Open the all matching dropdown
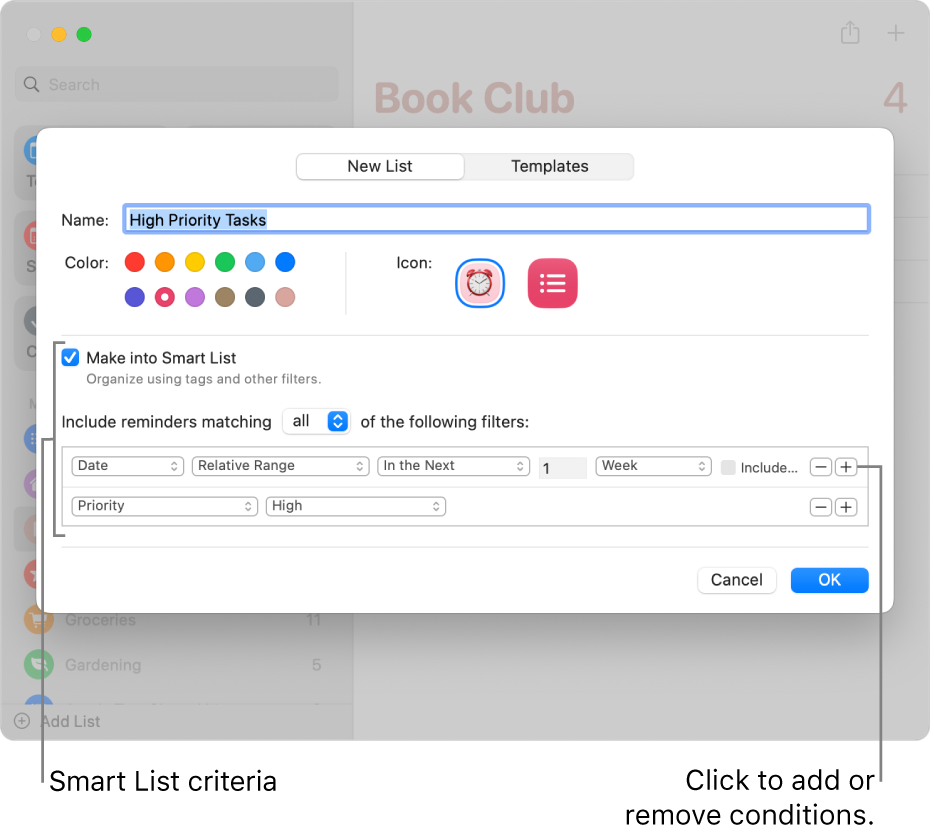 [316, 421]
